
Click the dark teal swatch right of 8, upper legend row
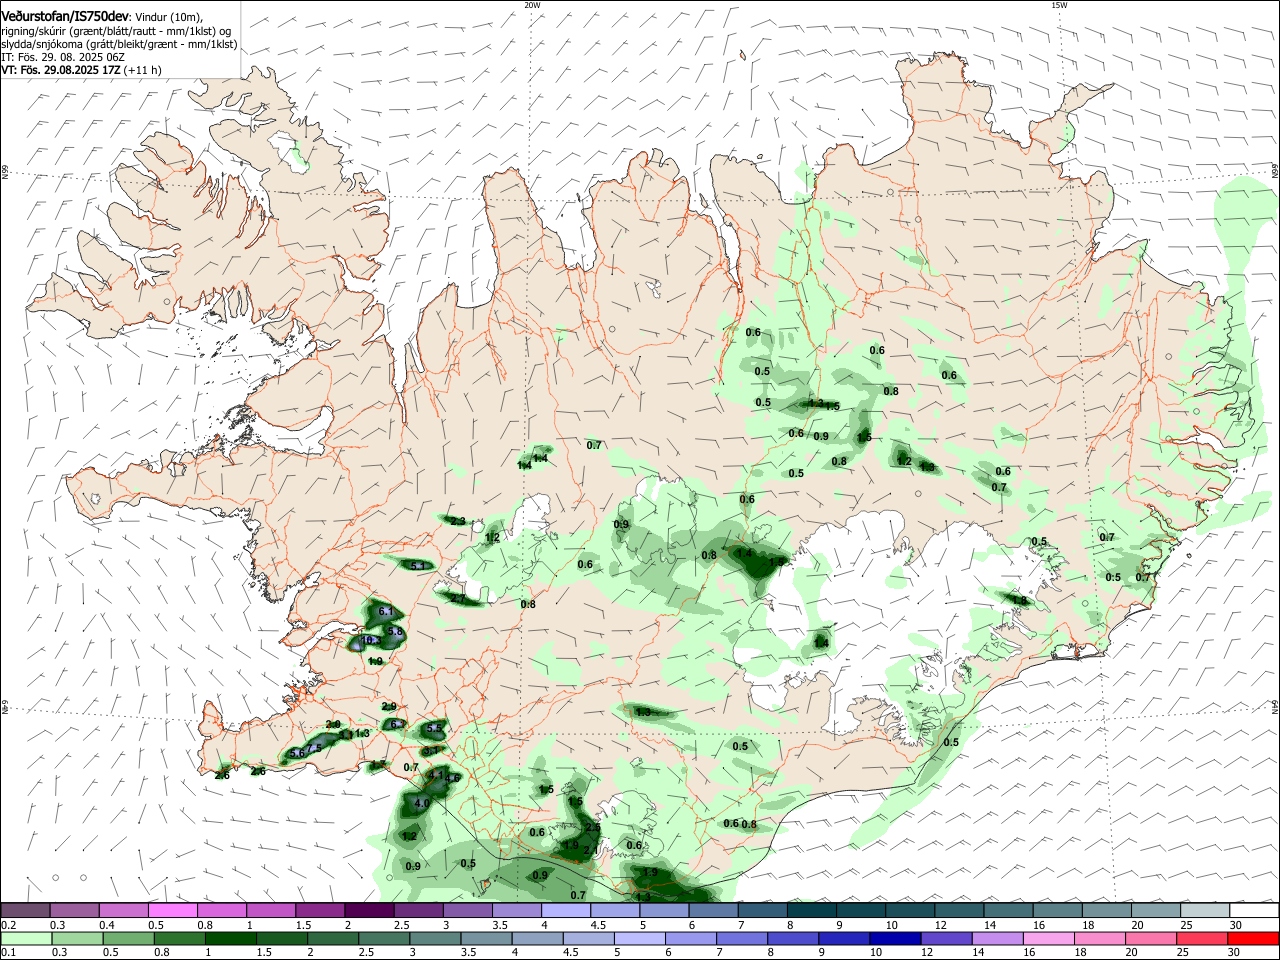tap(812, 910)
